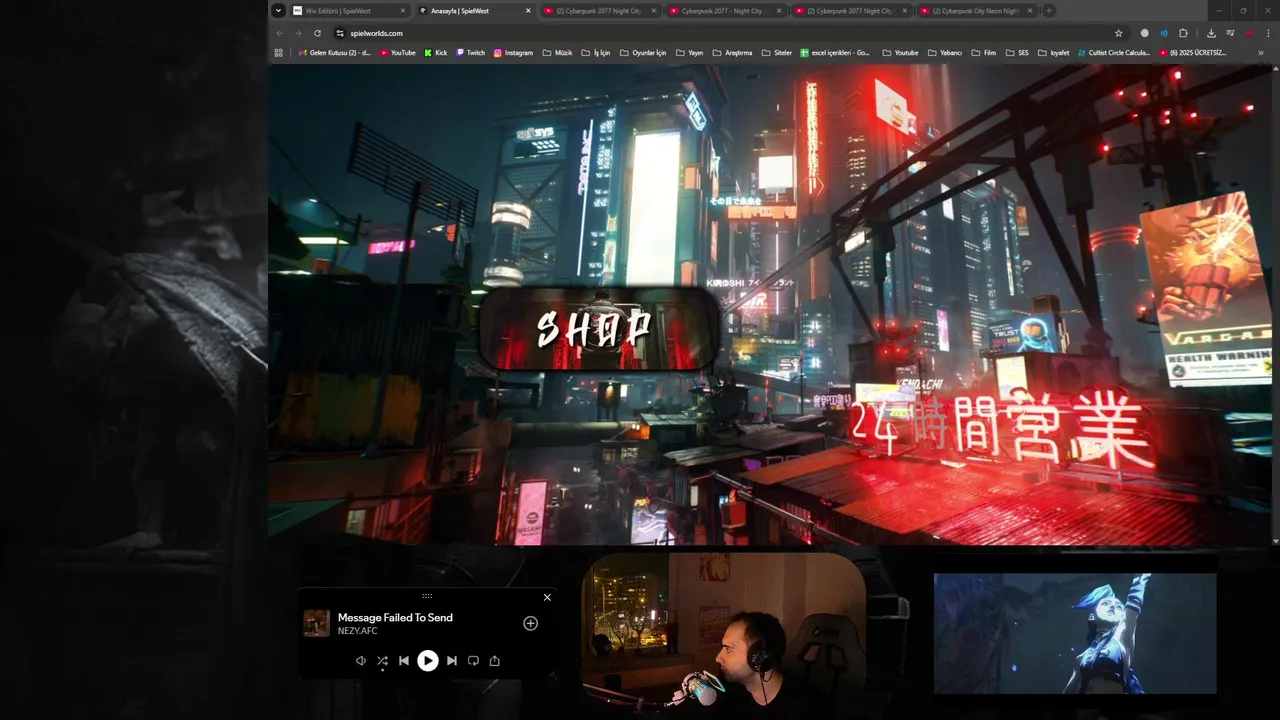This screenshot has height=720, width=1280.
Task: Open the Kick bookmark
Action: tap(436, 52)
